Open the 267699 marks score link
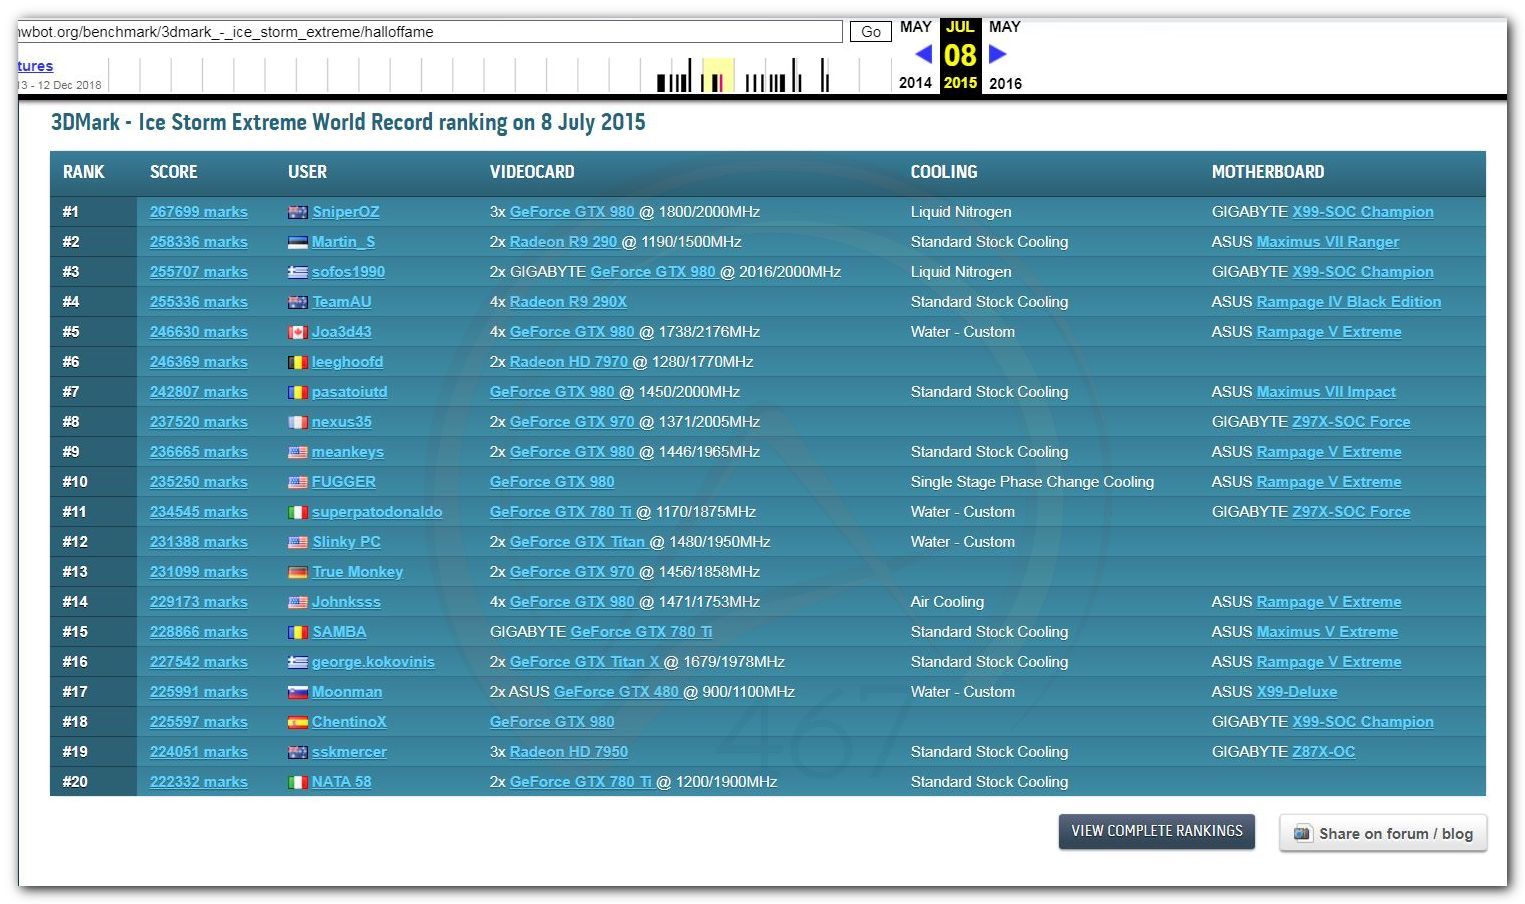 click(x=198, y=212)
